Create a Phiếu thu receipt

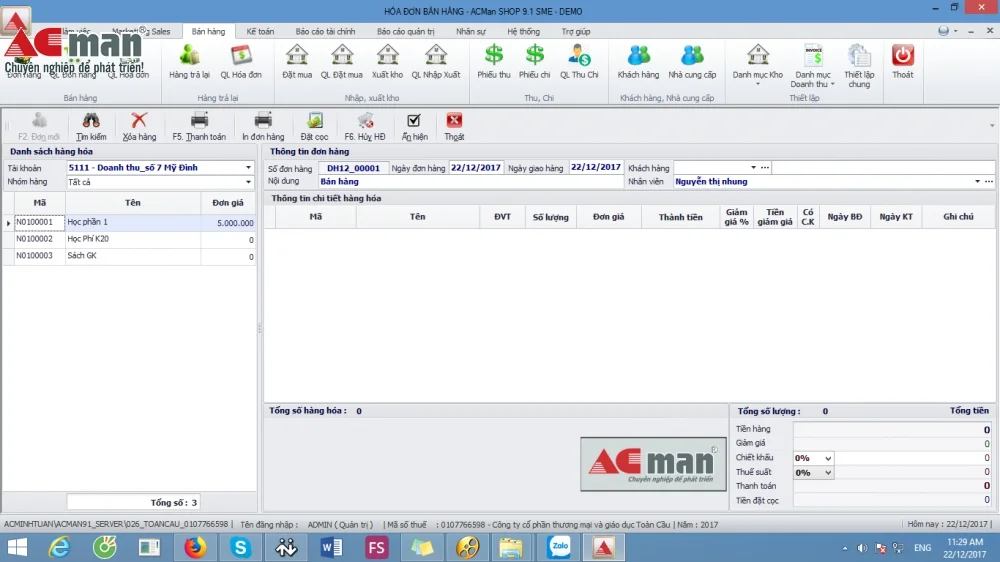pos(494,62)
